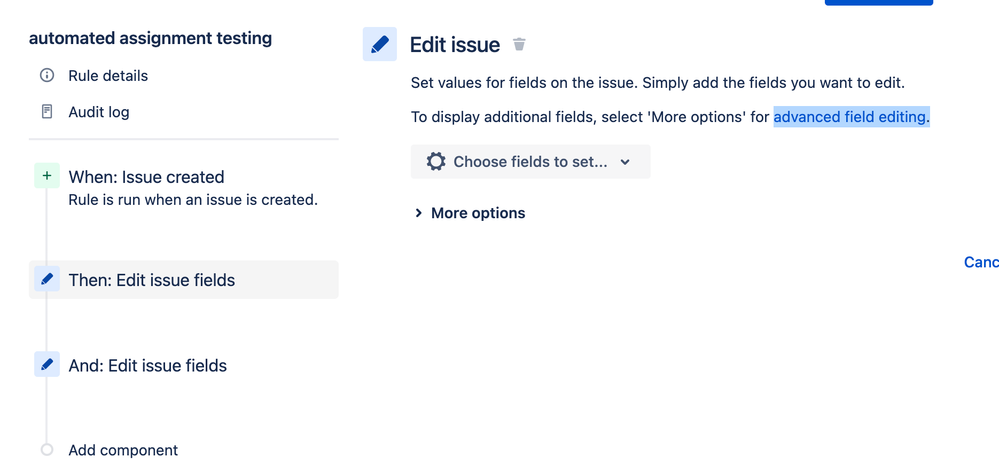Click the info icon beside Rule details

coord(47,75)
